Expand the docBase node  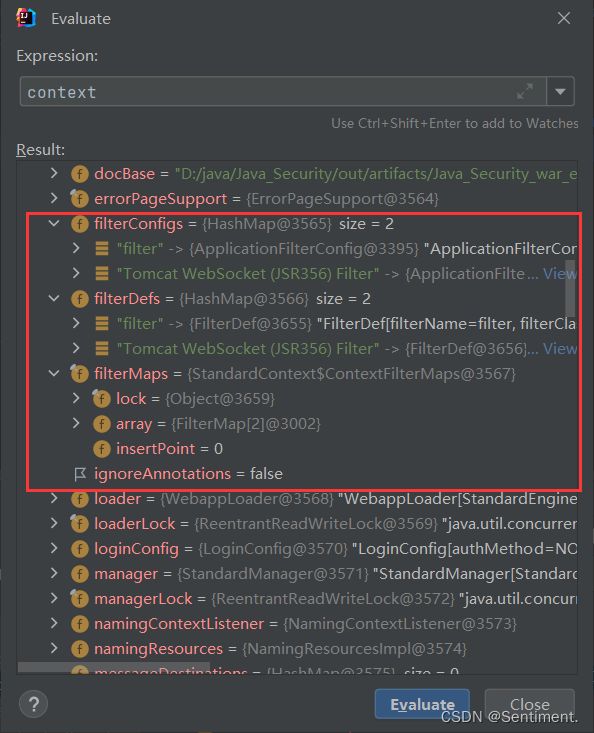tap(54, 173)
